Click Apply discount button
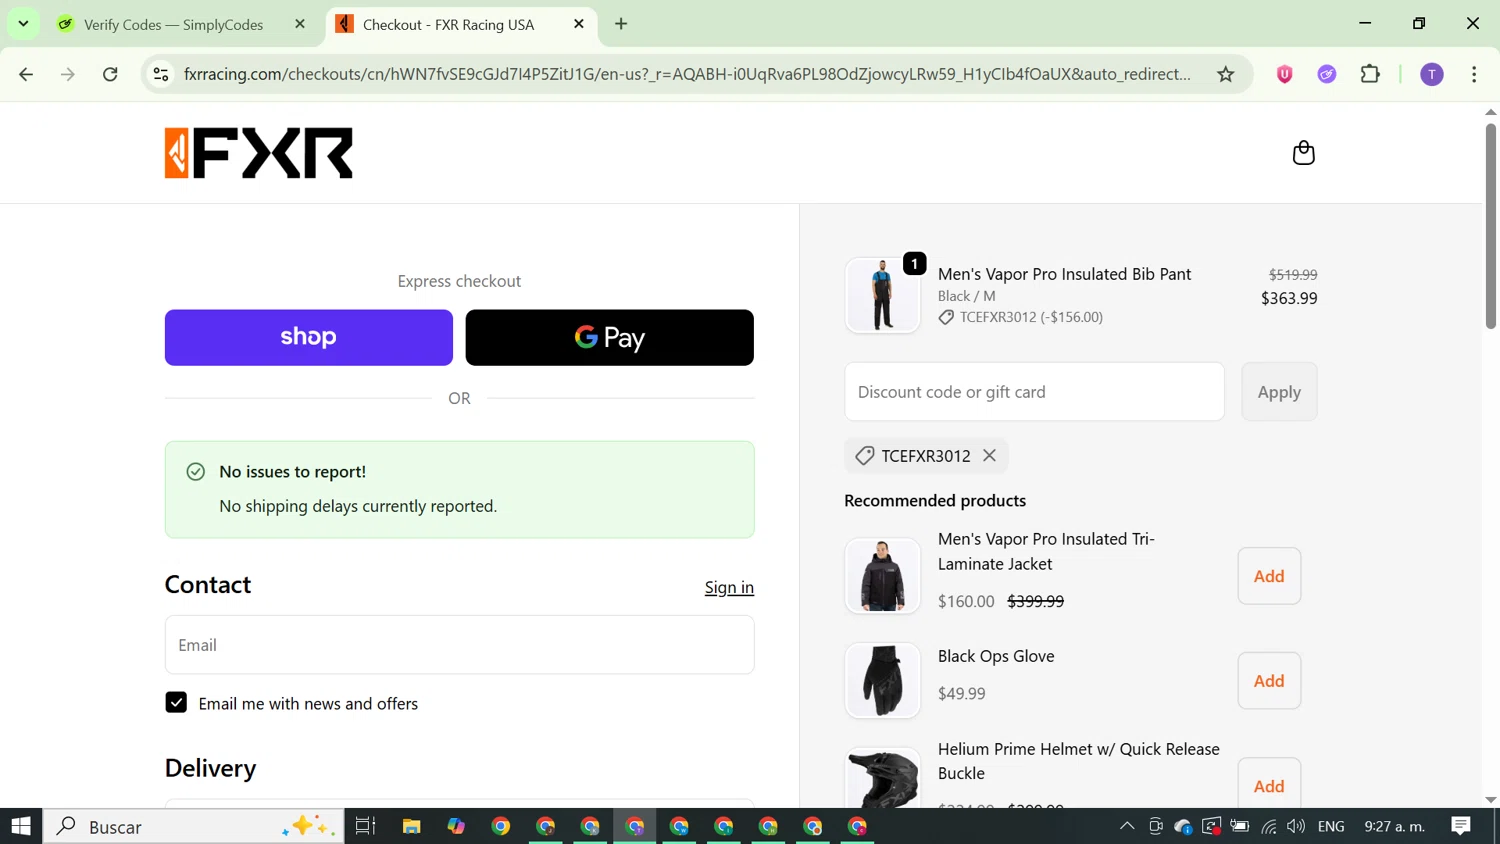 click(x=1279, y=392)
